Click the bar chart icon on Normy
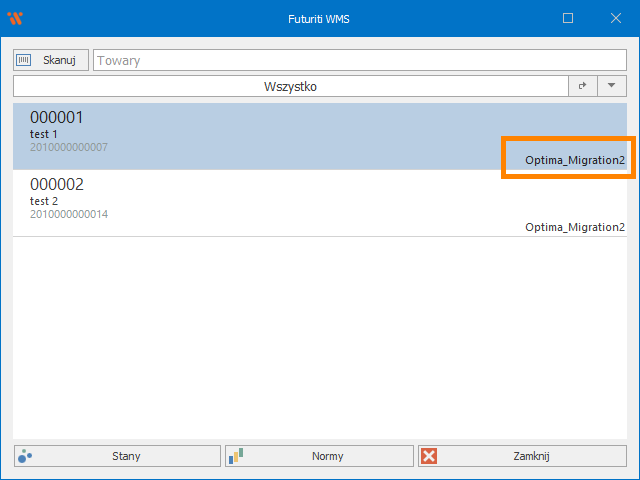 (x=236, y=456)
